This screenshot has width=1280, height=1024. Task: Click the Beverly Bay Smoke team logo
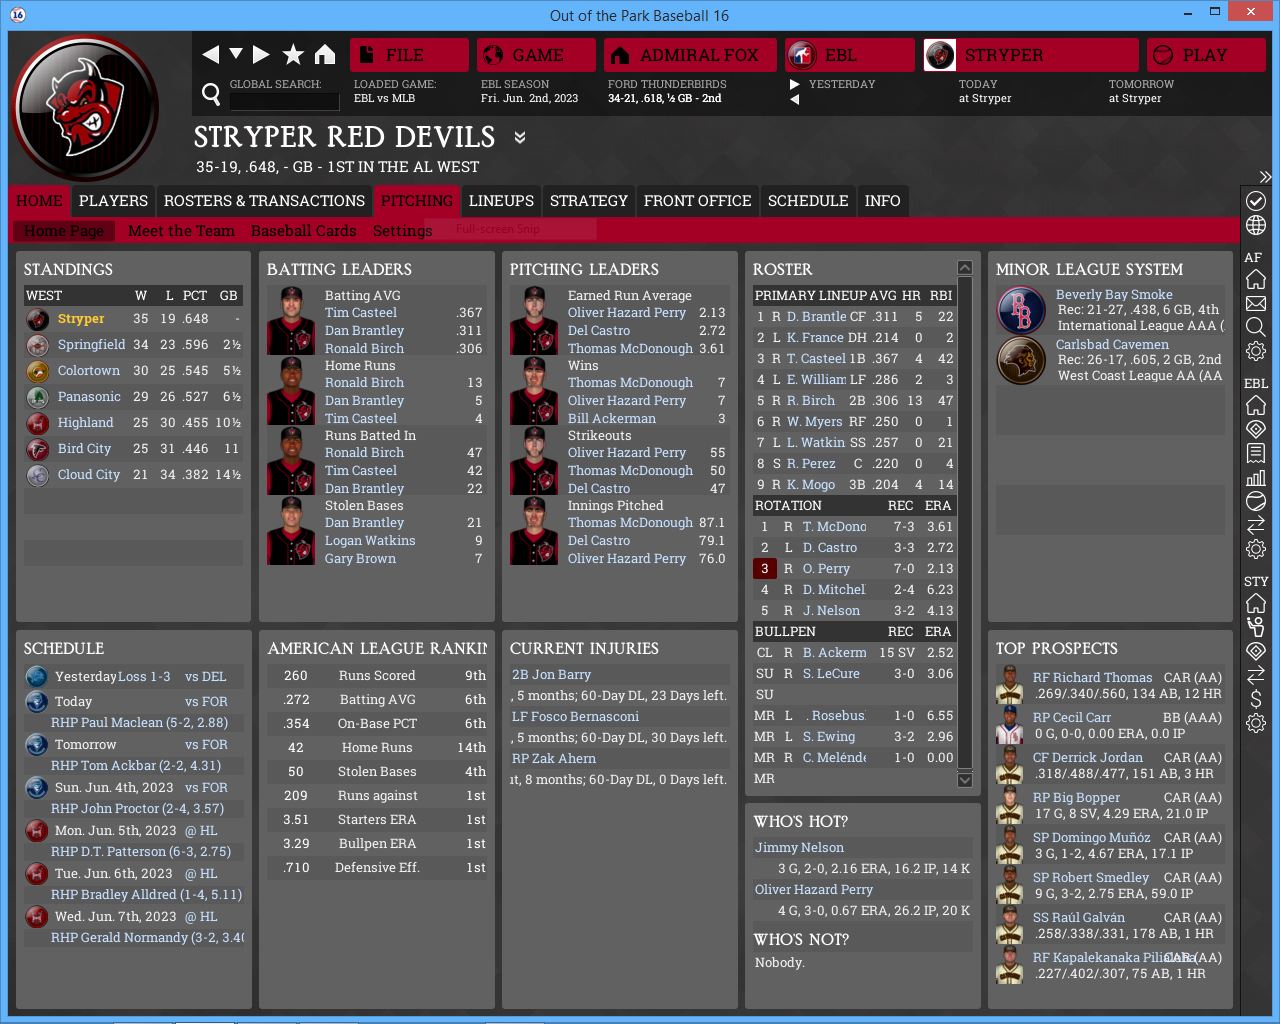tap(1021, 311)
